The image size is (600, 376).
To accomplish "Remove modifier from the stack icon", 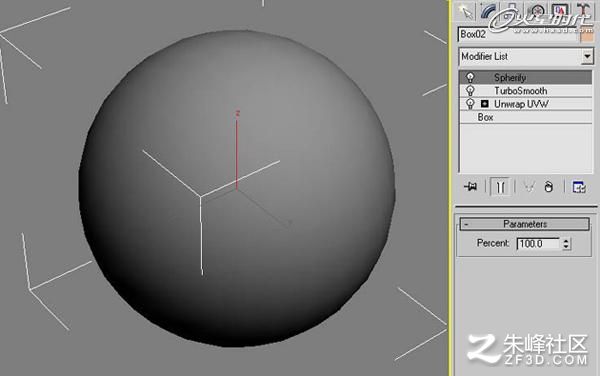I will coord(548,187).
